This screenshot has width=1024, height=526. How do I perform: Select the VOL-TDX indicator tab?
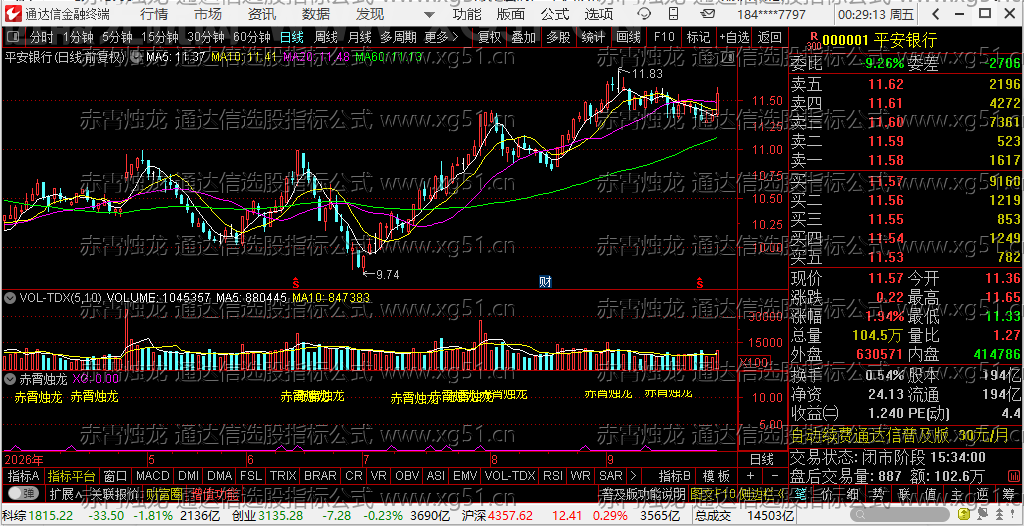coord(510,476)
